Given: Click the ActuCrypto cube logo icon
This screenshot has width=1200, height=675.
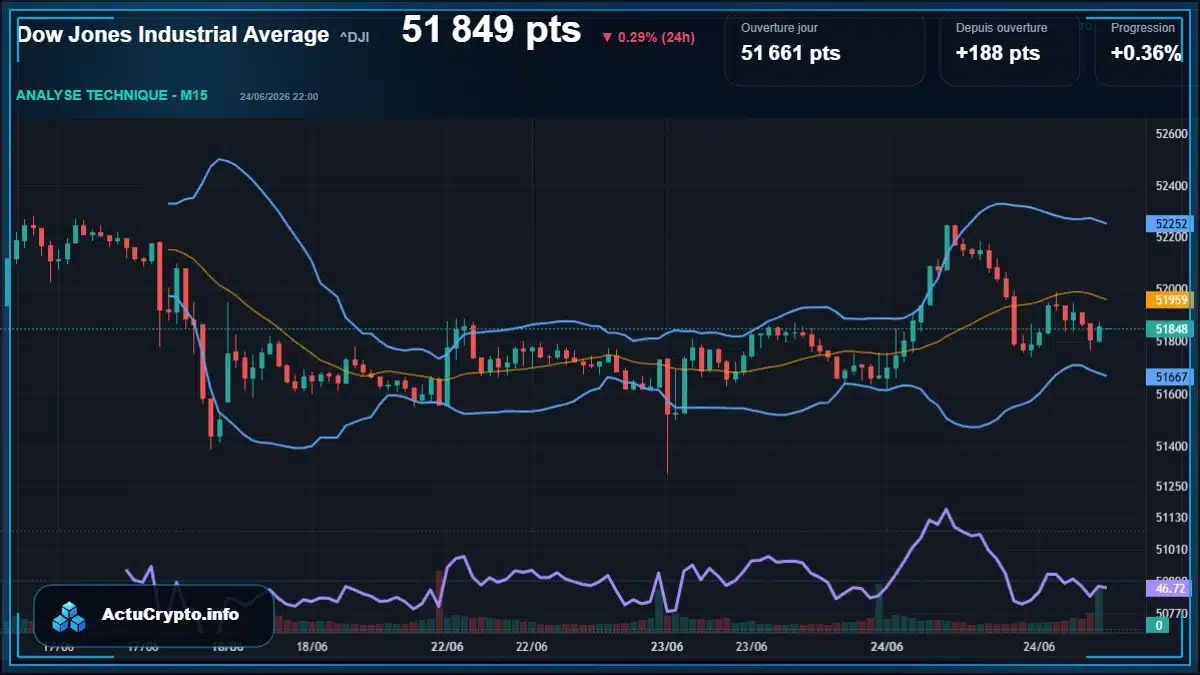Looking at the screenshot, I should pos(70,615).
